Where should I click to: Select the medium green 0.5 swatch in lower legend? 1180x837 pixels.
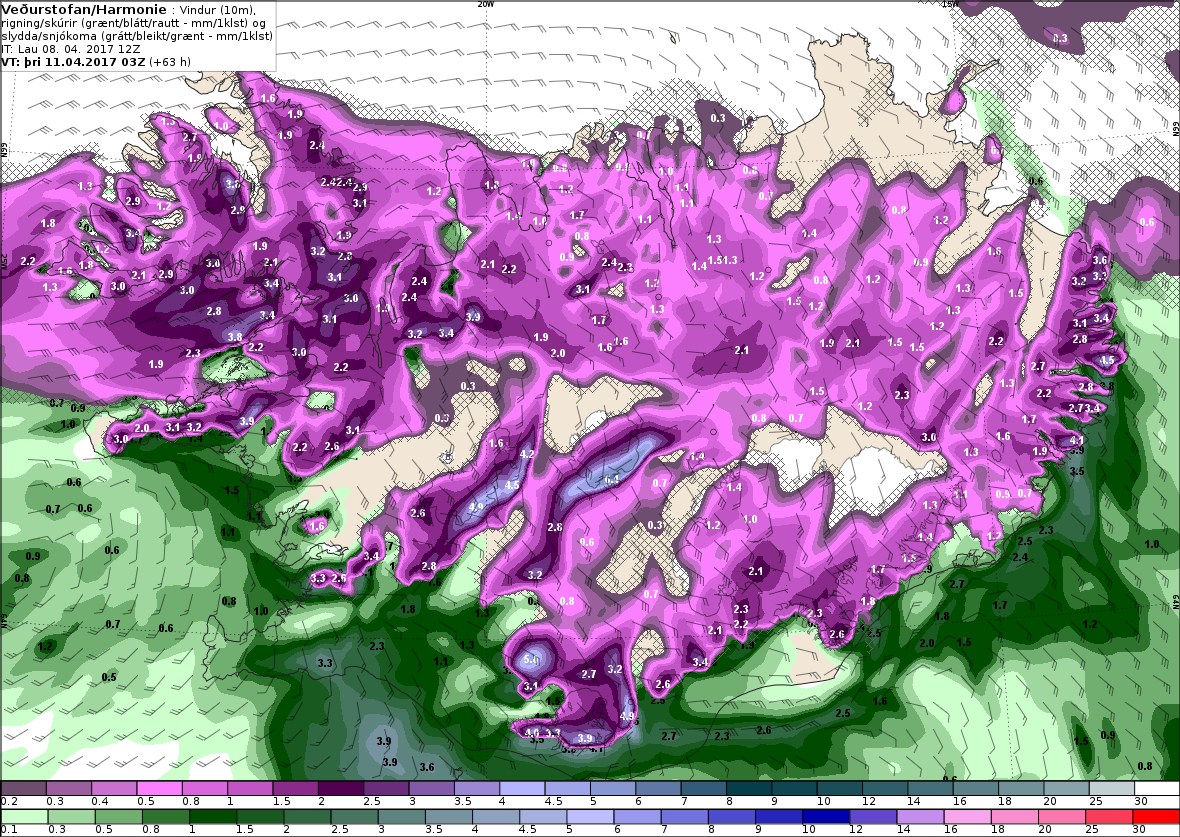tap(119, 817)
